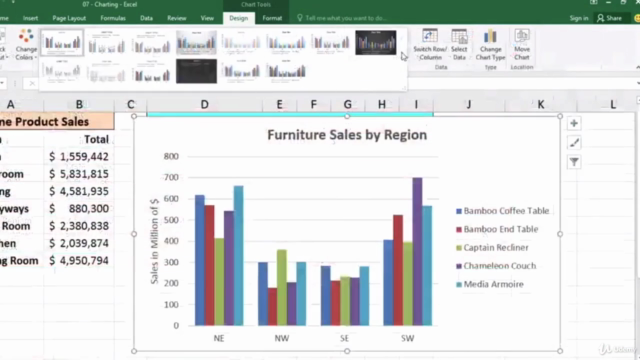This screenshot has height=360, width=640.
Task: Select column header K
Action: click(x=541, y=104)
